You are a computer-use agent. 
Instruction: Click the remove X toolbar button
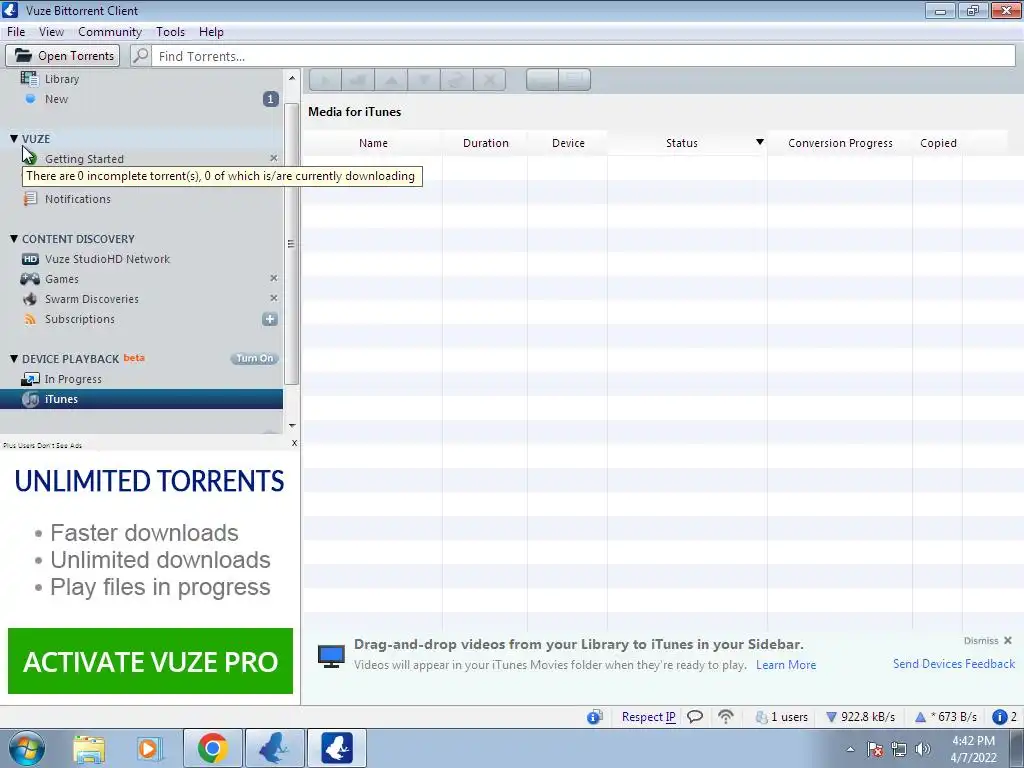click(x=489, y=80)
